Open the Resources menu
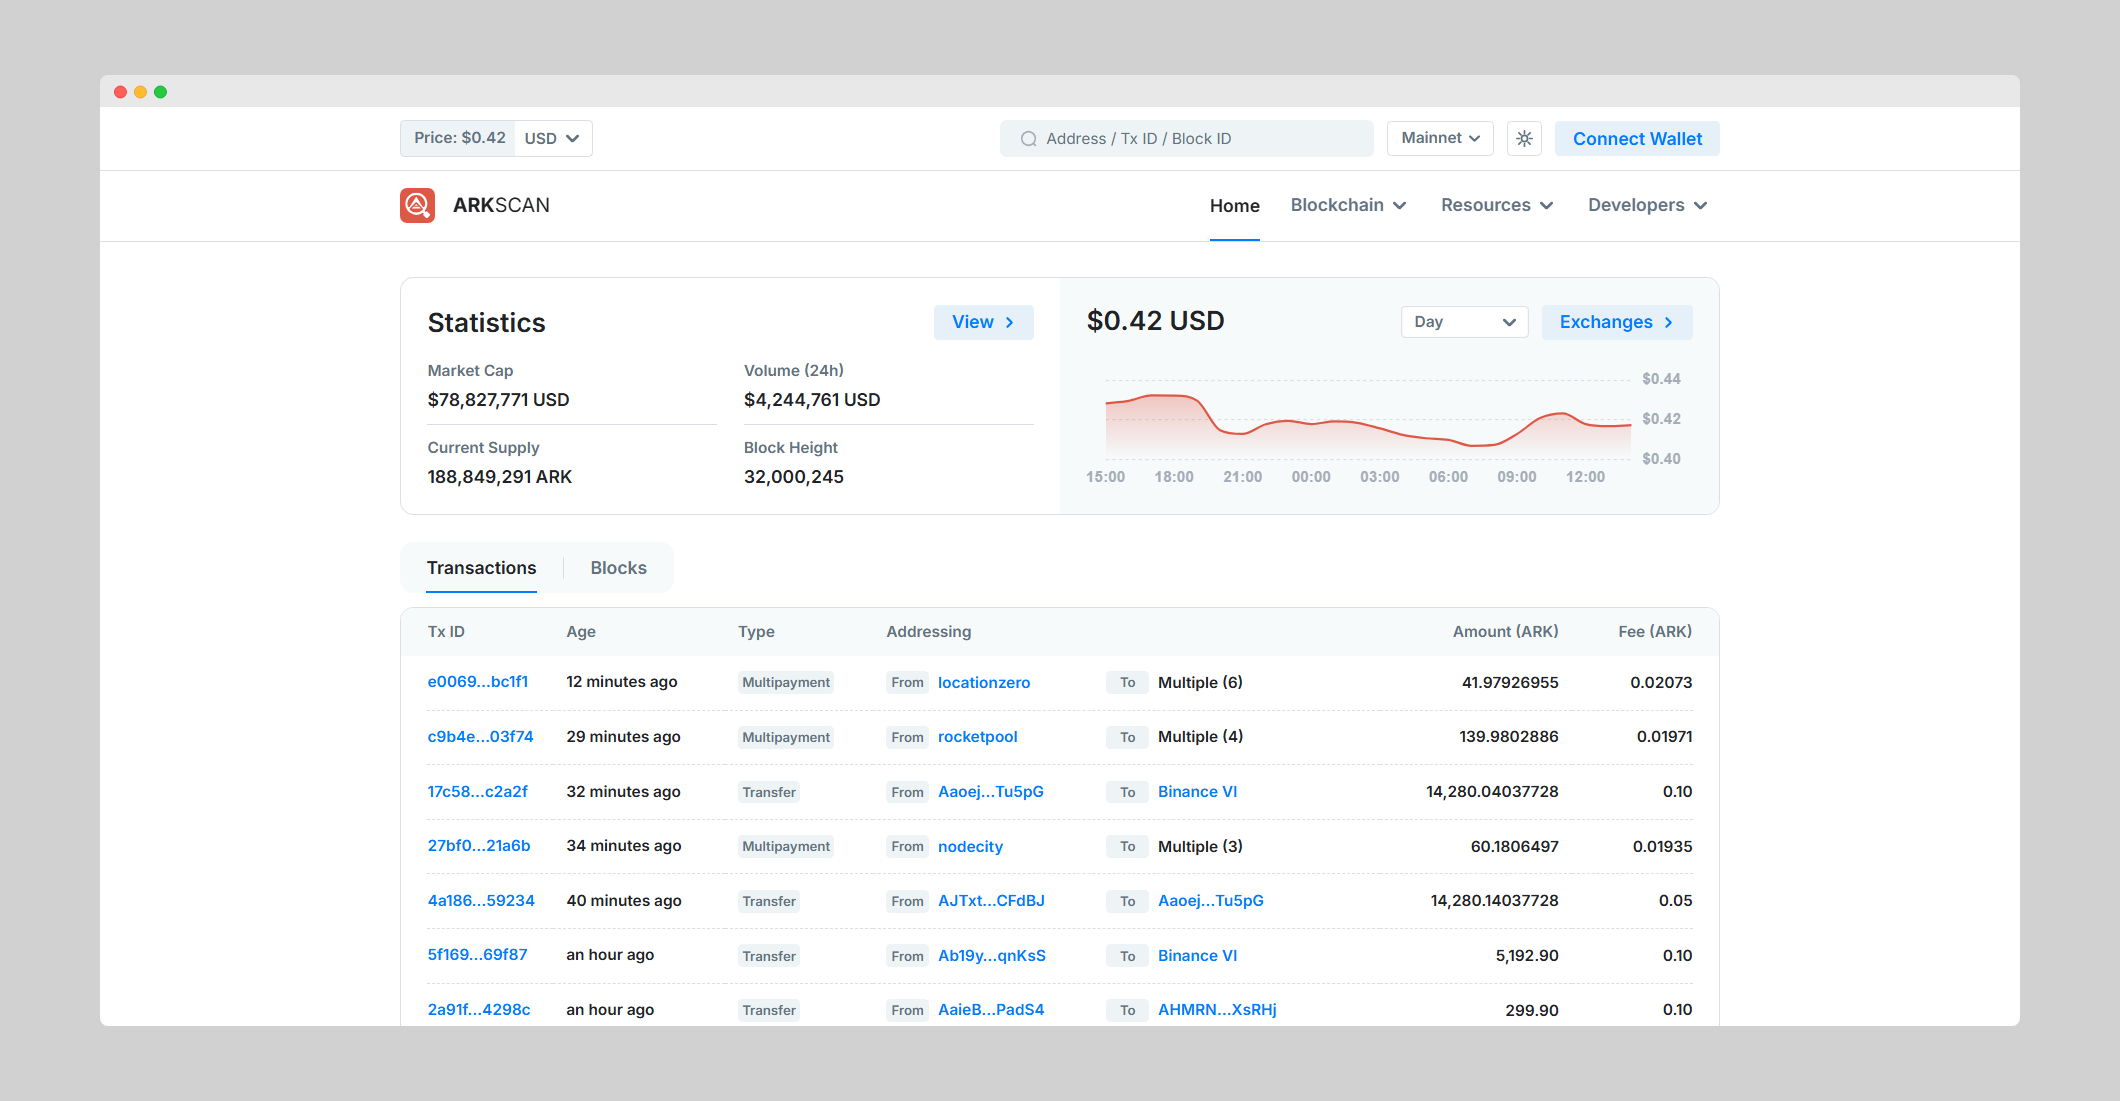The image size is (2120, 1101). (x=1497, y=205)
